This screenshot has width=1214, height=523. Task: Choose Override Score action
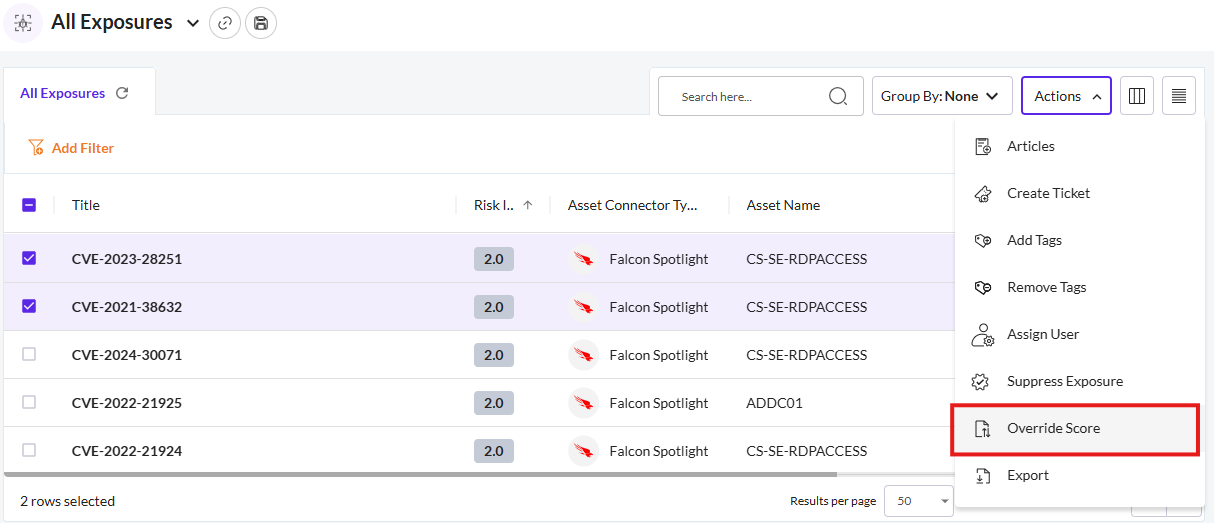tap(1076, 428)
